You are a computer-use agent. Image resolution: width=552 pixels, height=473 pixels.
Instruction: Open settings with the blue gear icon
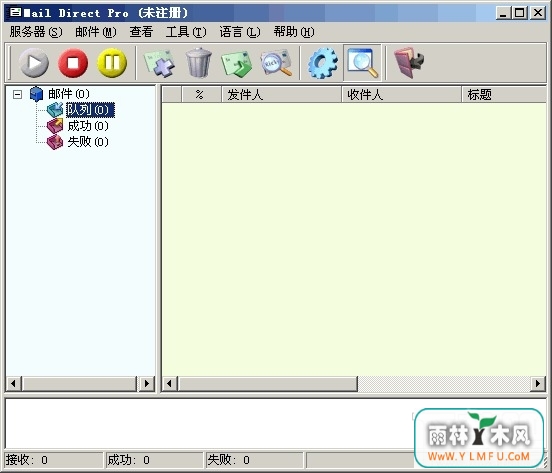[x=323, y=63]
